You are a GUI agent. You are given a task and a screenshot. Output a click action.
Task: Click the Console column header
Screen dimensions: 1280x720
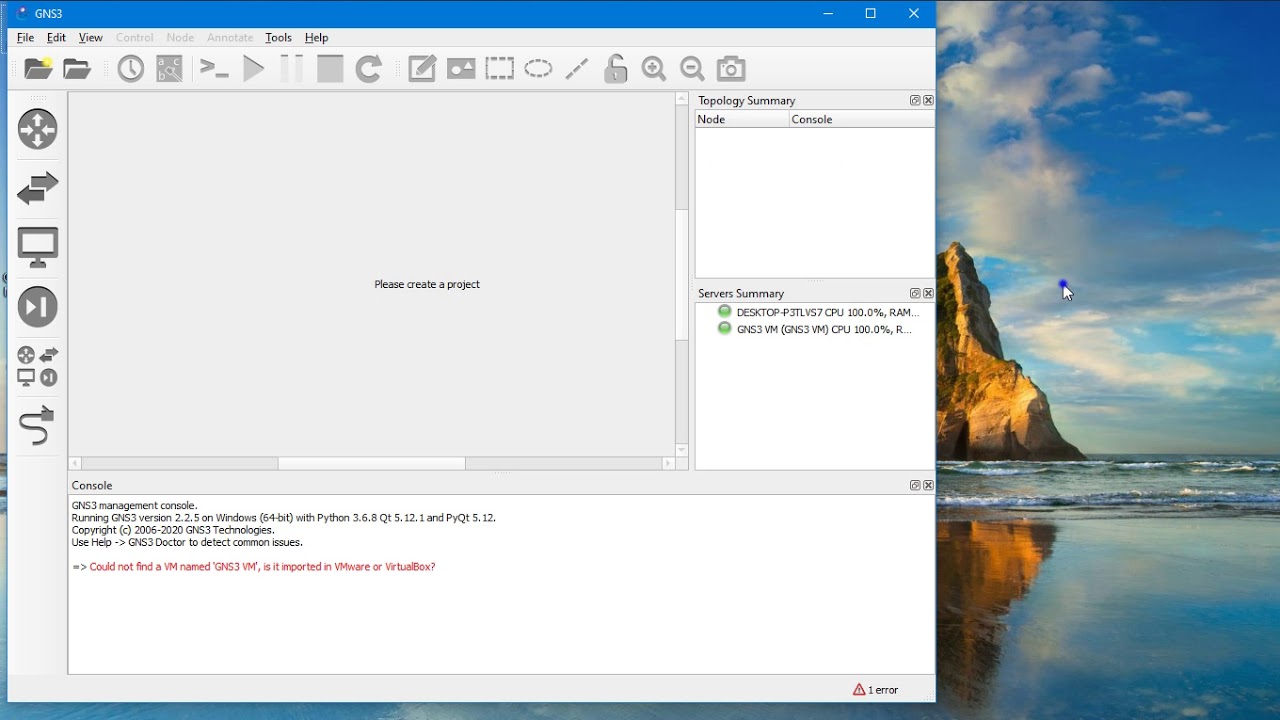point(861,119)
